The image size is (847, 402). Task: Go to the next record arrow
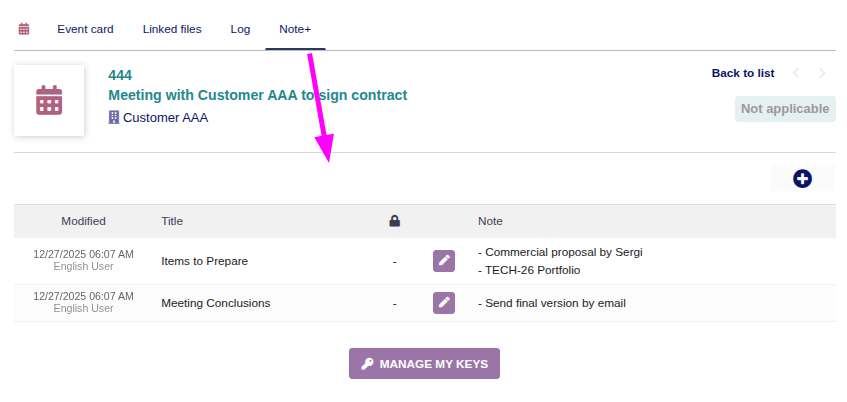(822, 73)
